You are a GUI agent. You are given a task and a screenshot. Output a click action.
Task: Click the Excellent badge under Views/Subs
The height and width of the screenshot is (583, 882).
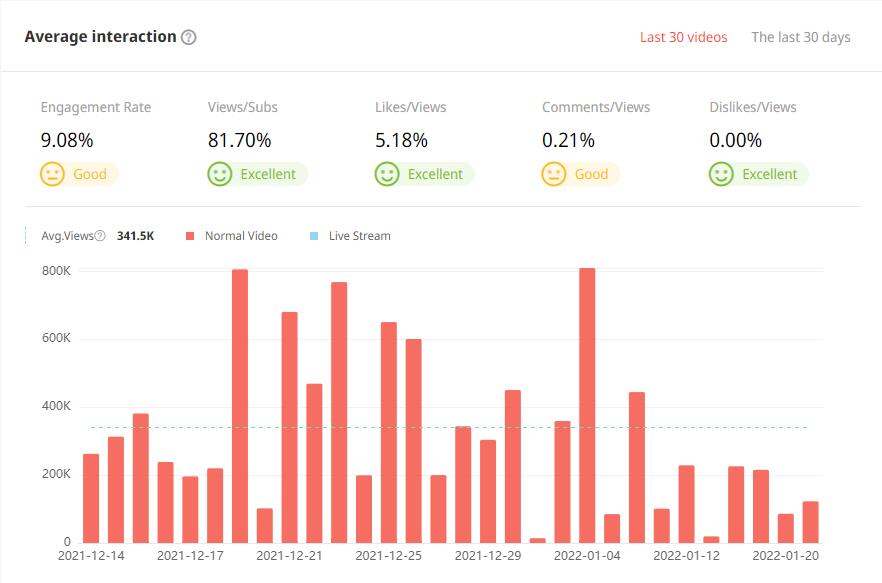click(267, 174)
